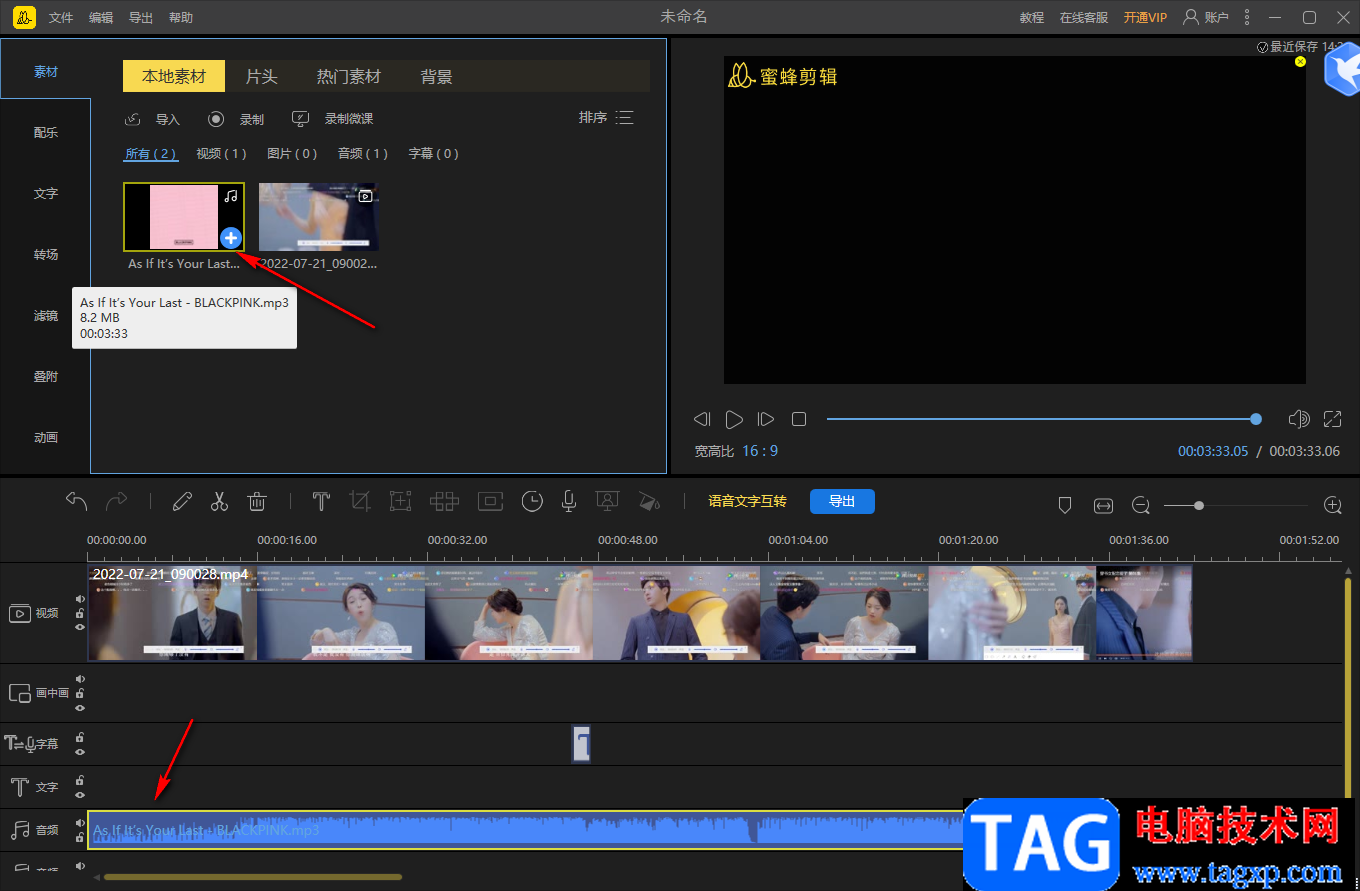Image resolution: width=1360 pixels, height=891 pixels.
Task: Open the 转场 sidebar section
Action: pyautogui.click(x=46, y=254)
